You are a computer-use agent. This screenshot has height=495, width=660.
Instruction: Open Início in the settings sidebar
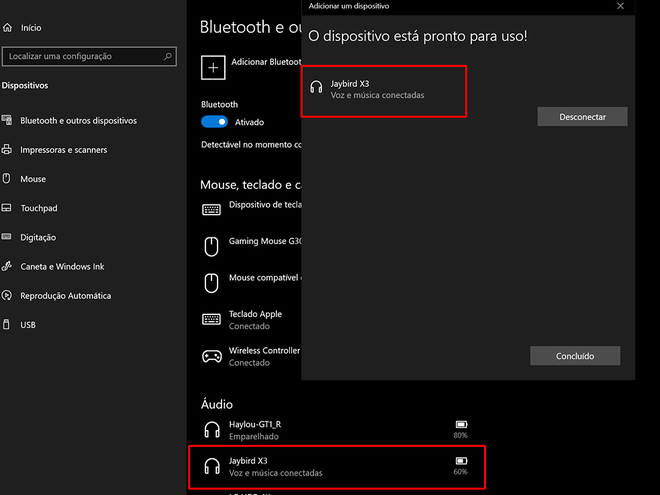(x=31, y=28)
